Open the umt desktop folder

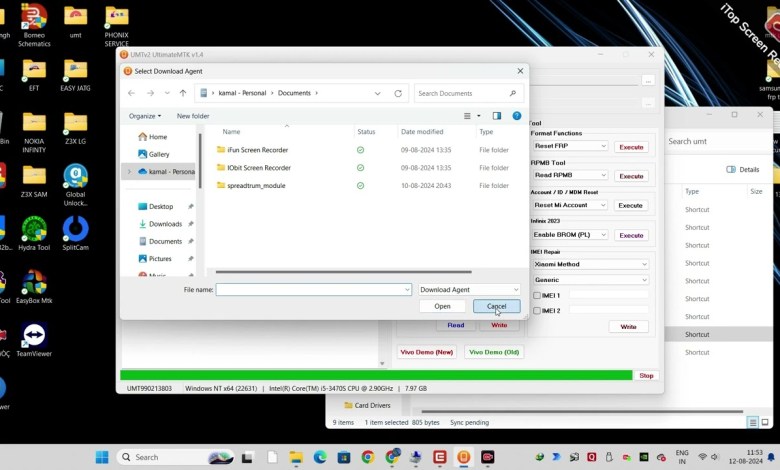tap(75, 21)
